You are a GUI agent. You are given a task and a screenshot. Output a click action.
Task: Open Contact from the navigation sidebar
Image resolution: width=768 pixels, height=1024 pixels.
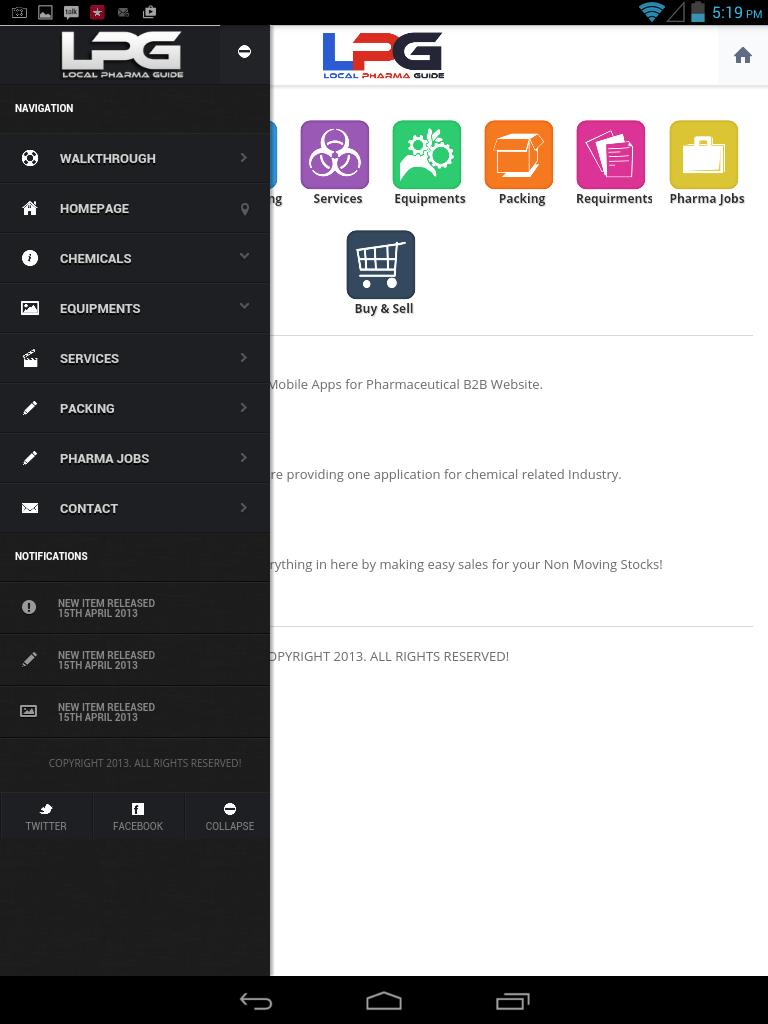pyautogui.click(x=135, y=508)
